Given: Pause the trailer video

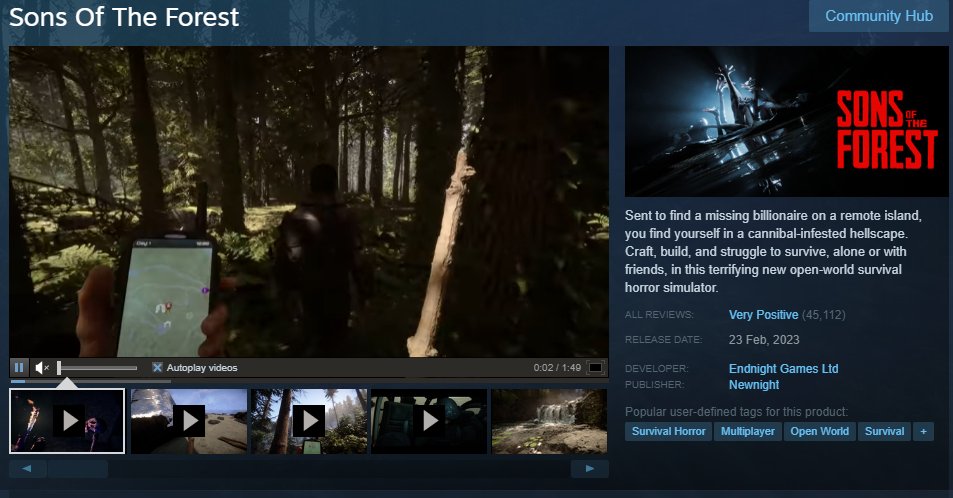Looking at the screenshot, I should click(x=19, y=367).
